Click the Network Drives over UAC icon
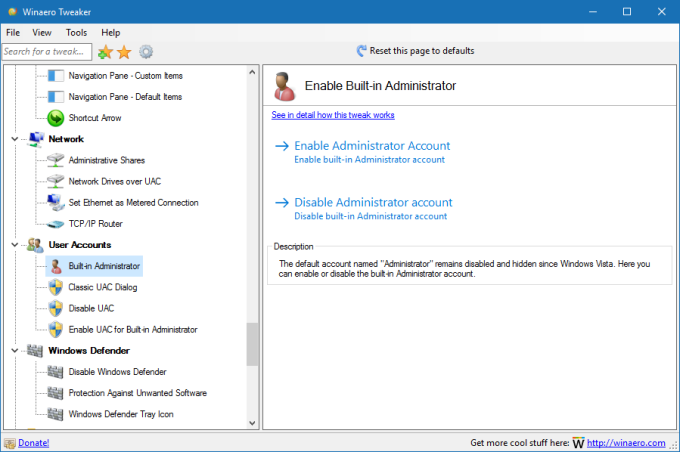The width and height of the screenshot is (680, 452). click(56, 181)
